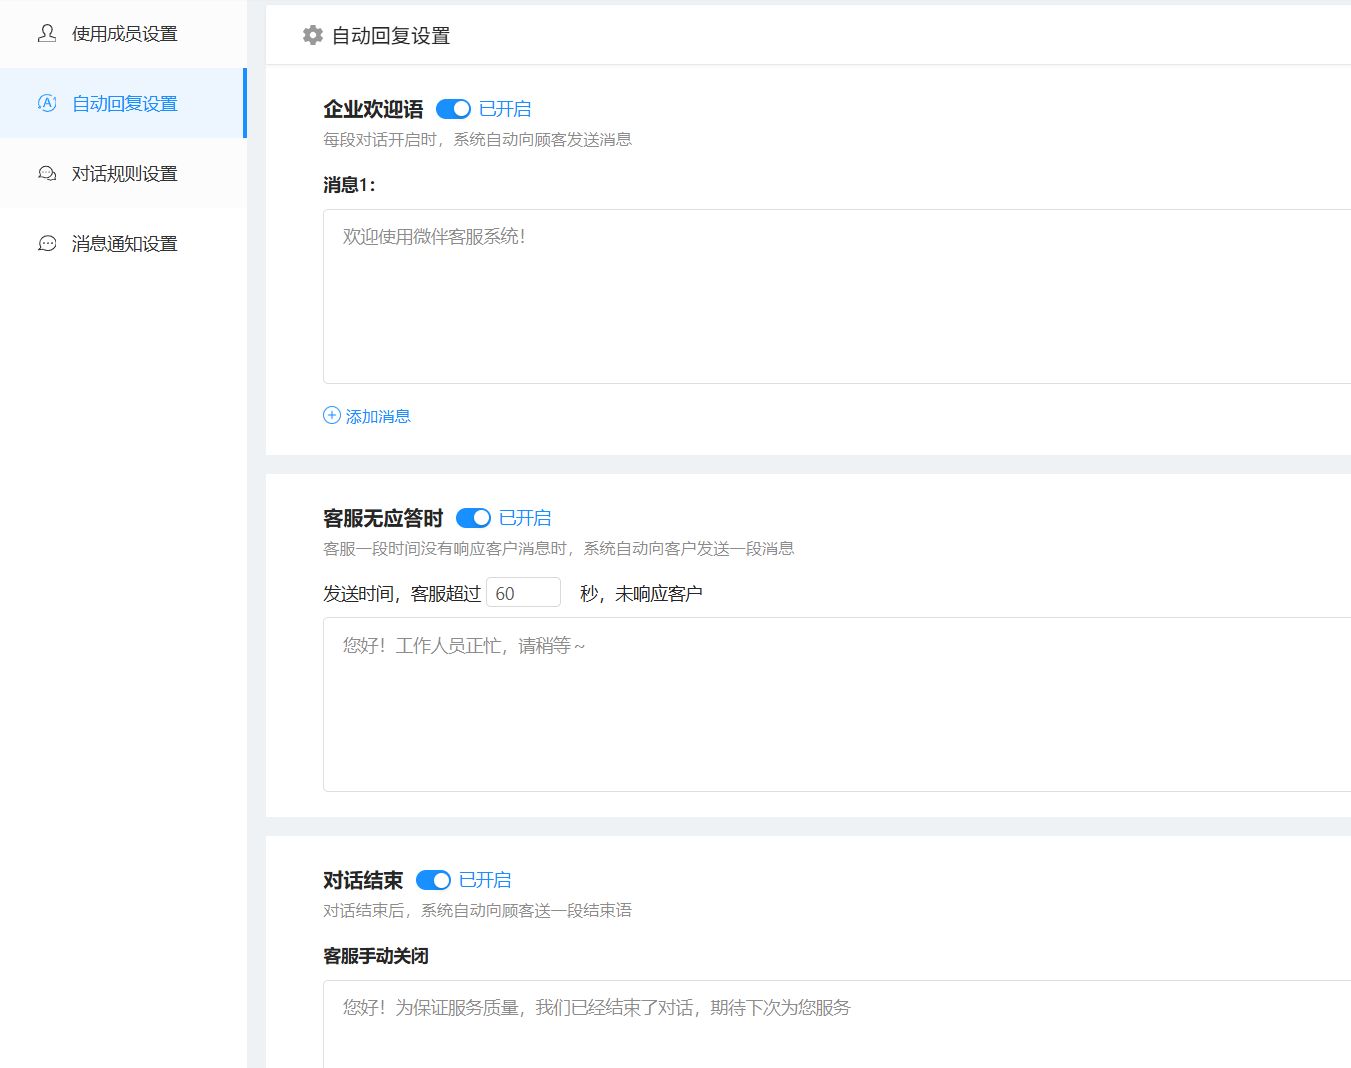Click the 对话结束 section heading

[363, 880]
